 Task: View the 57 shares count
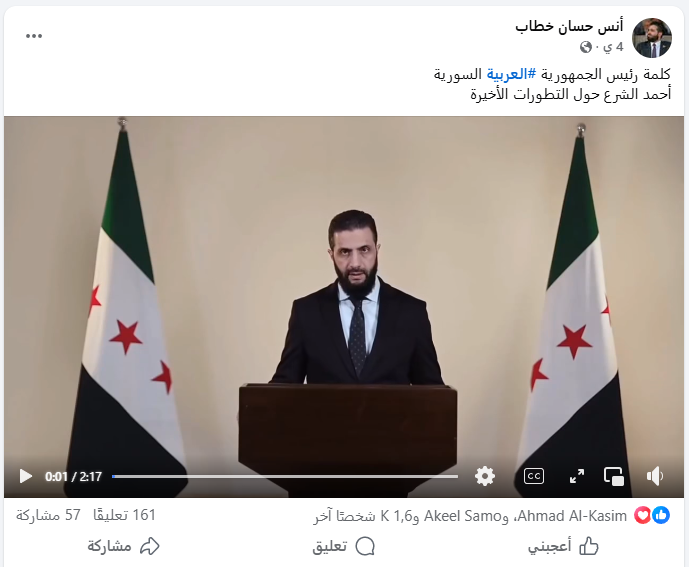48,515
